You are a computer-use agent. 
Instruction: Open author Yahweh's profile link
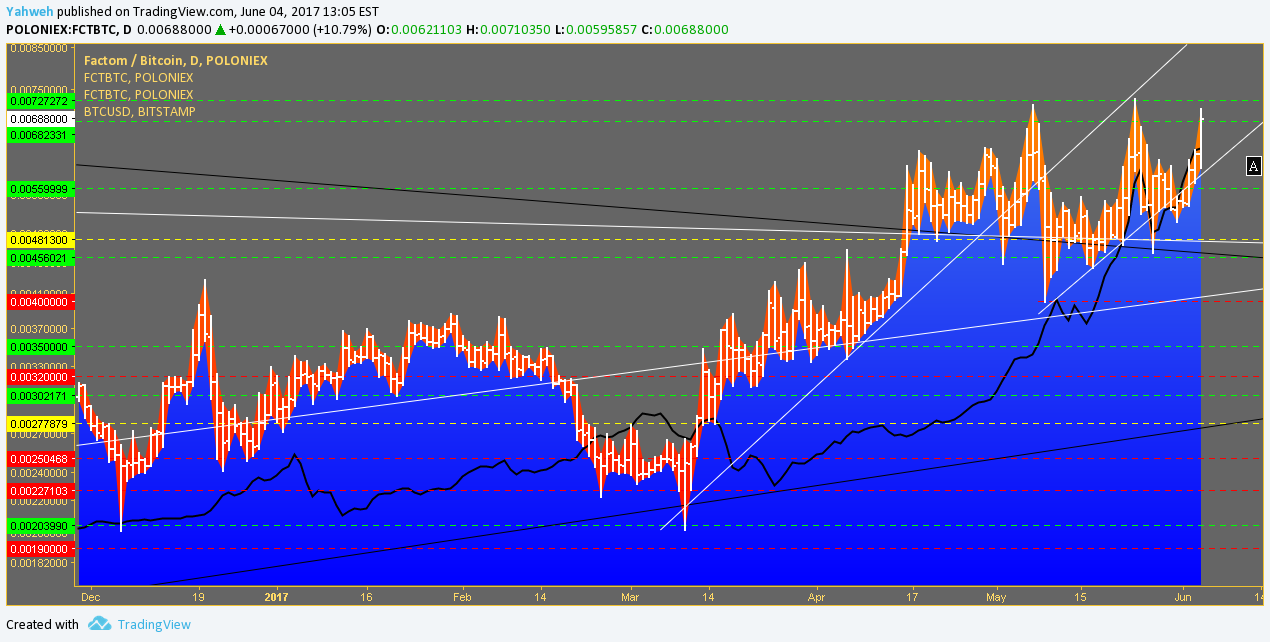(x=30, y=12)
